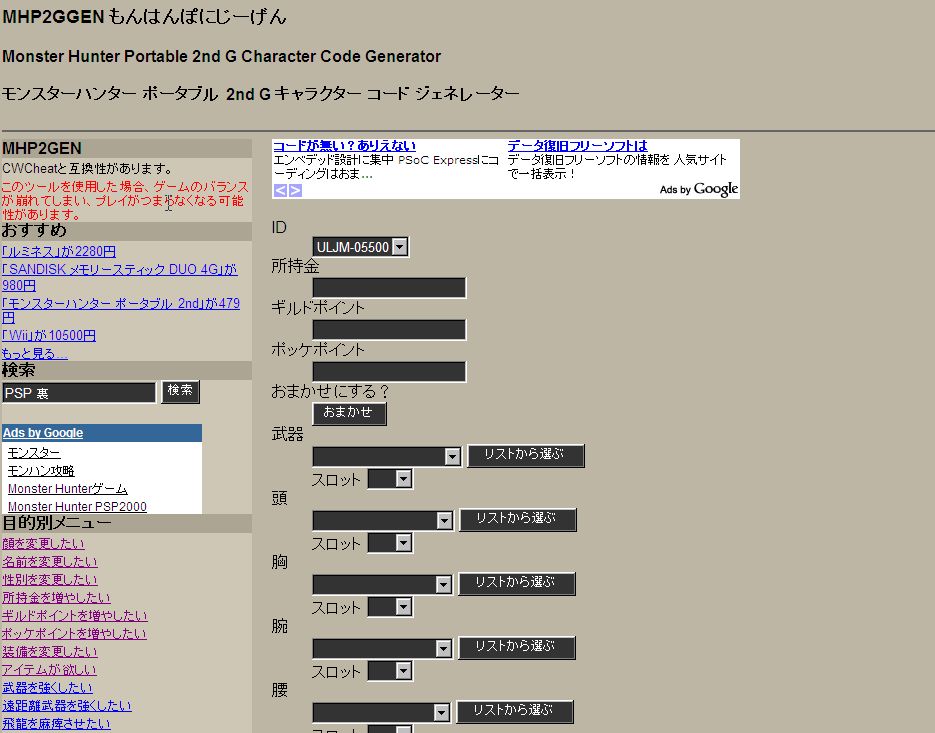Select アイテムが欲しい menu link
This screenshot has height=733, width=935.
[x=49, y=670]
